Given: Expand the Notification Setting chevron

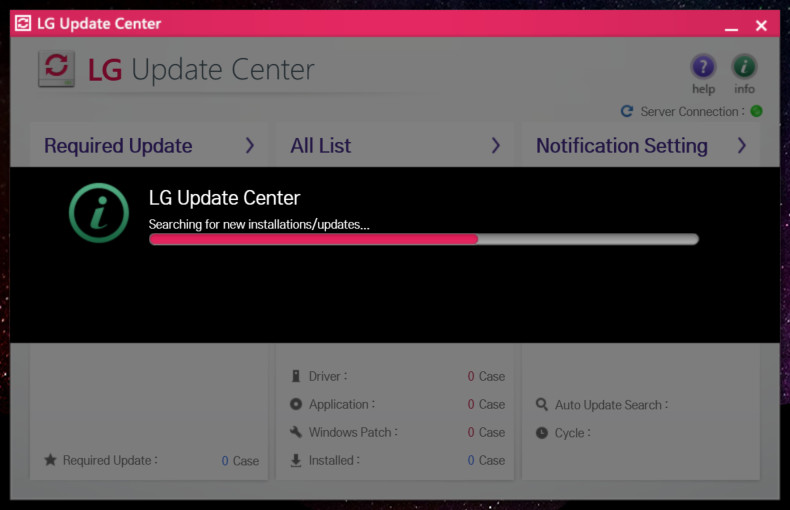Looking at the screenshot, I should pos(742,146).
